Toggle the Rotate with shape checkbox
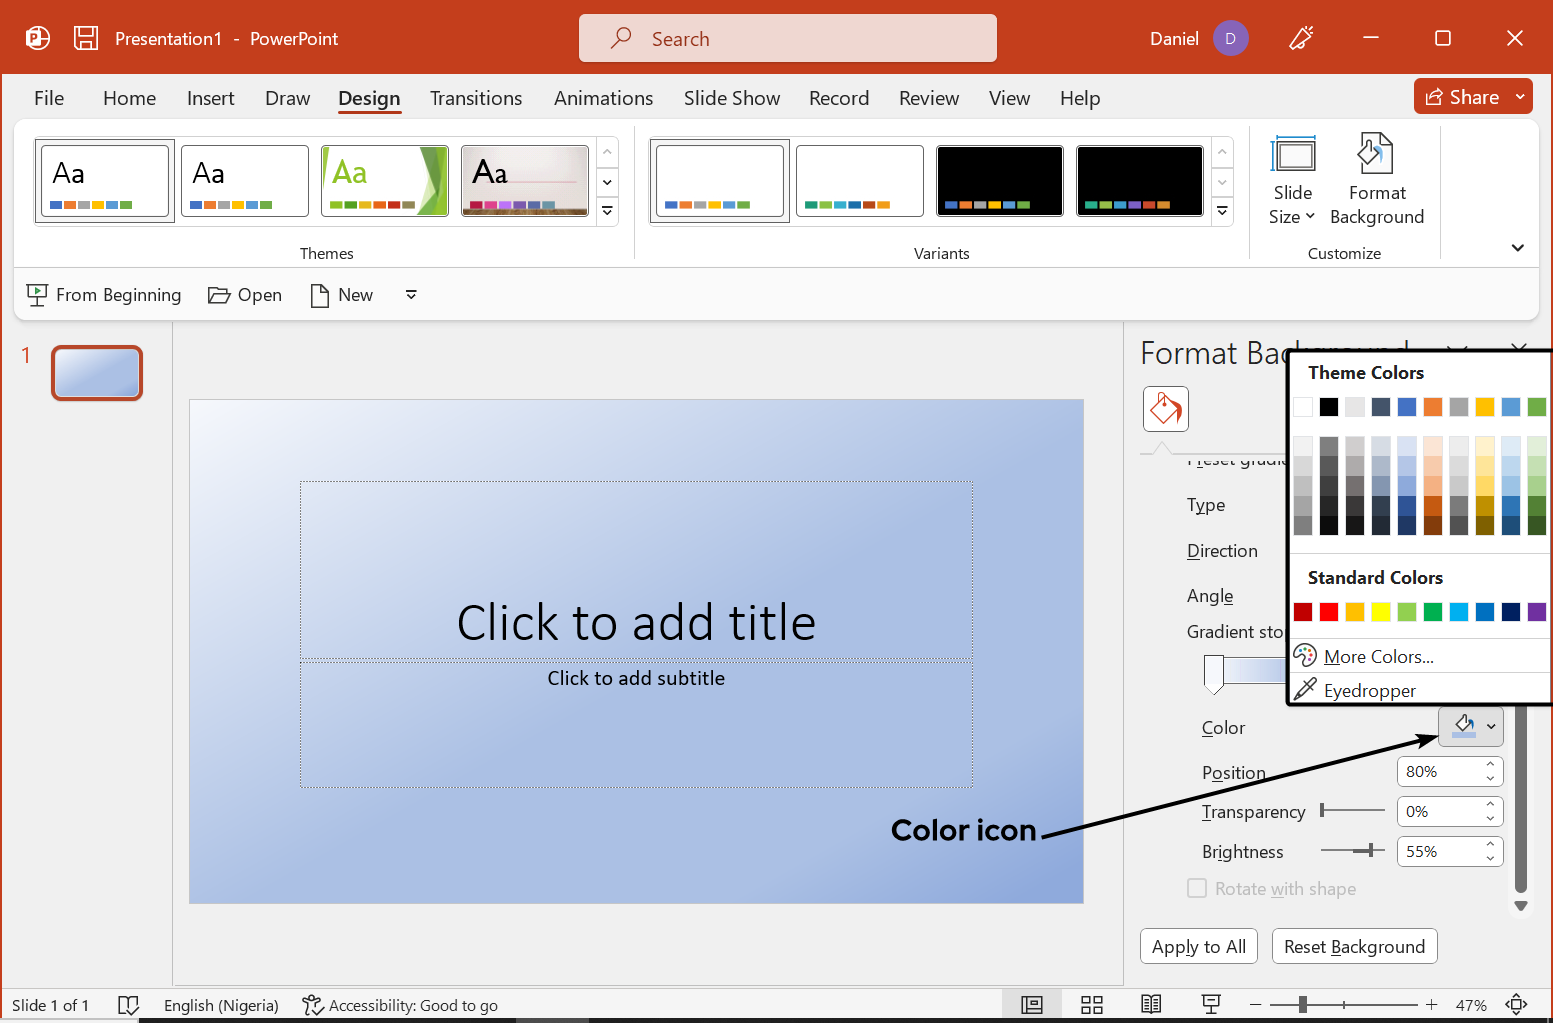Image resolution: width=1553 pixels, height=1023 pixels. [x=1197, y=888]
